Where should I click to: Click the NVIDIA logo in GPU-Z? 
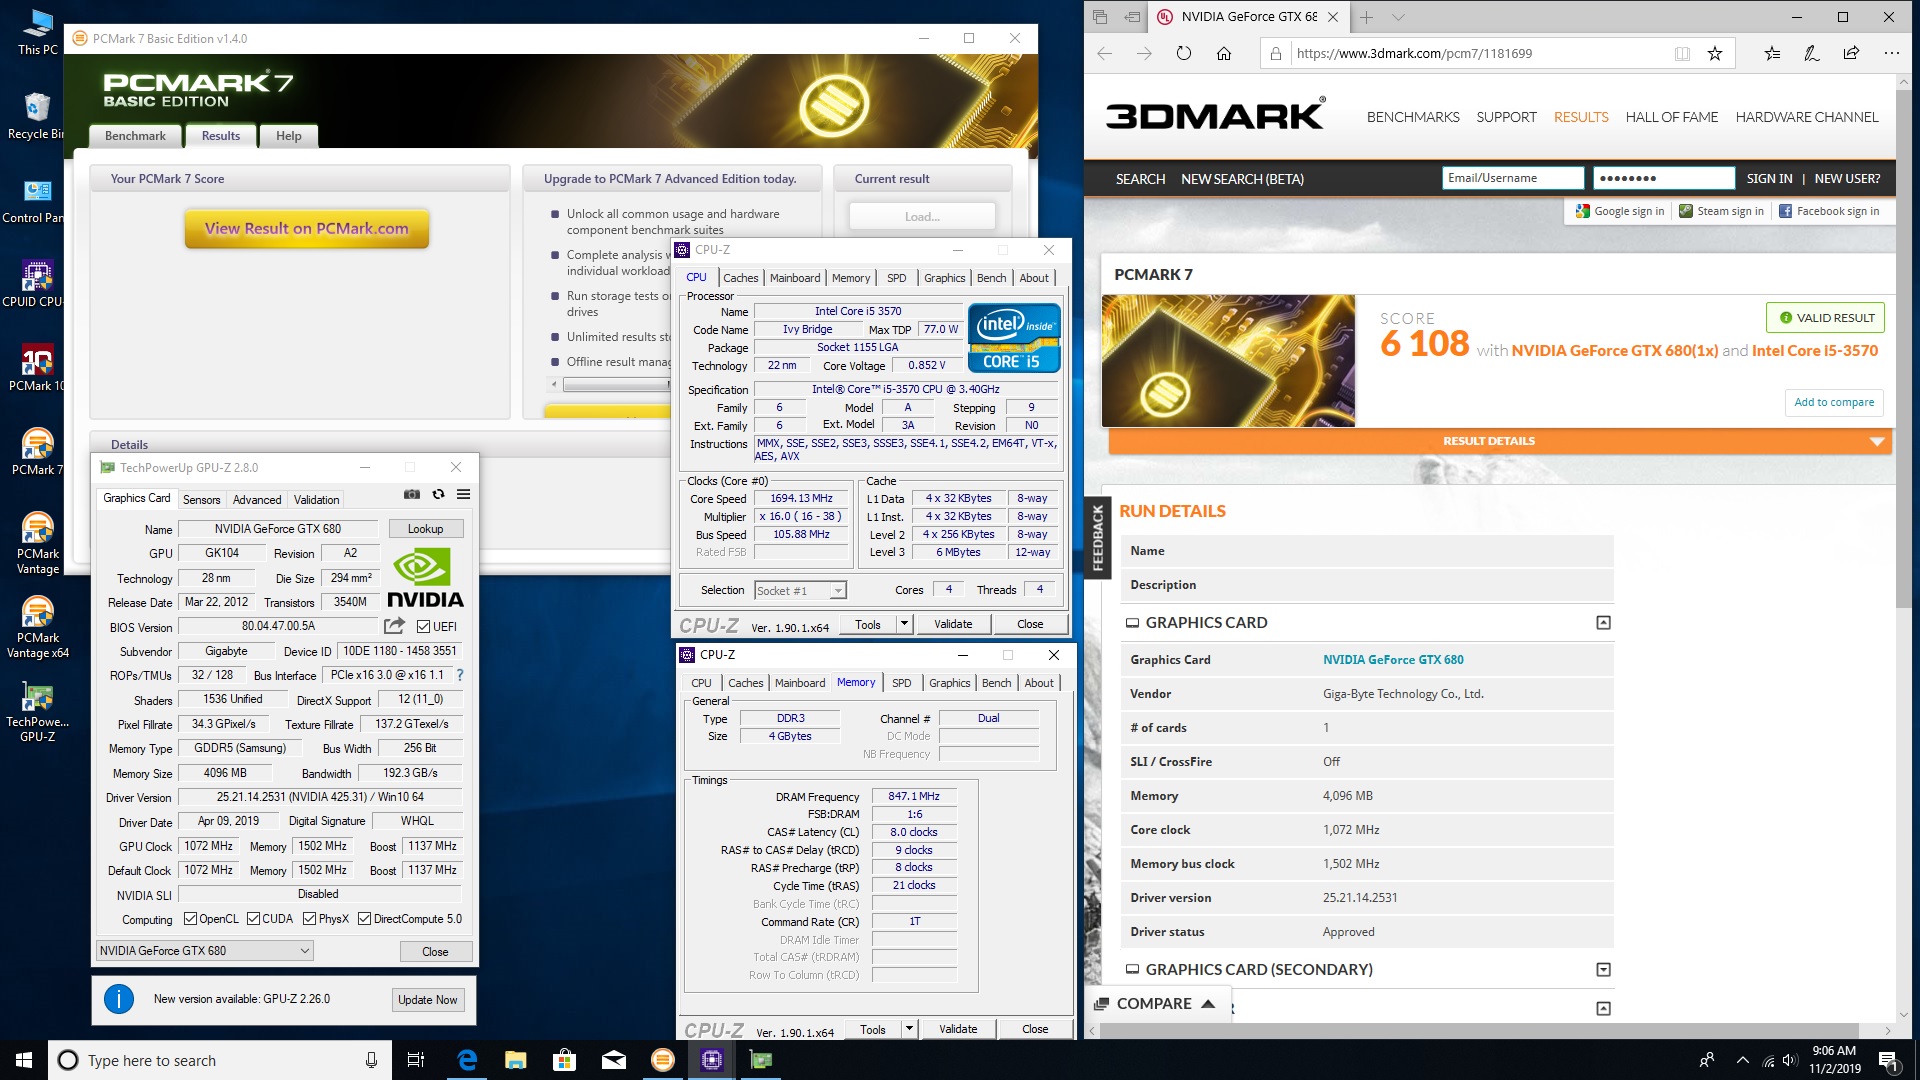click(425, 579)
